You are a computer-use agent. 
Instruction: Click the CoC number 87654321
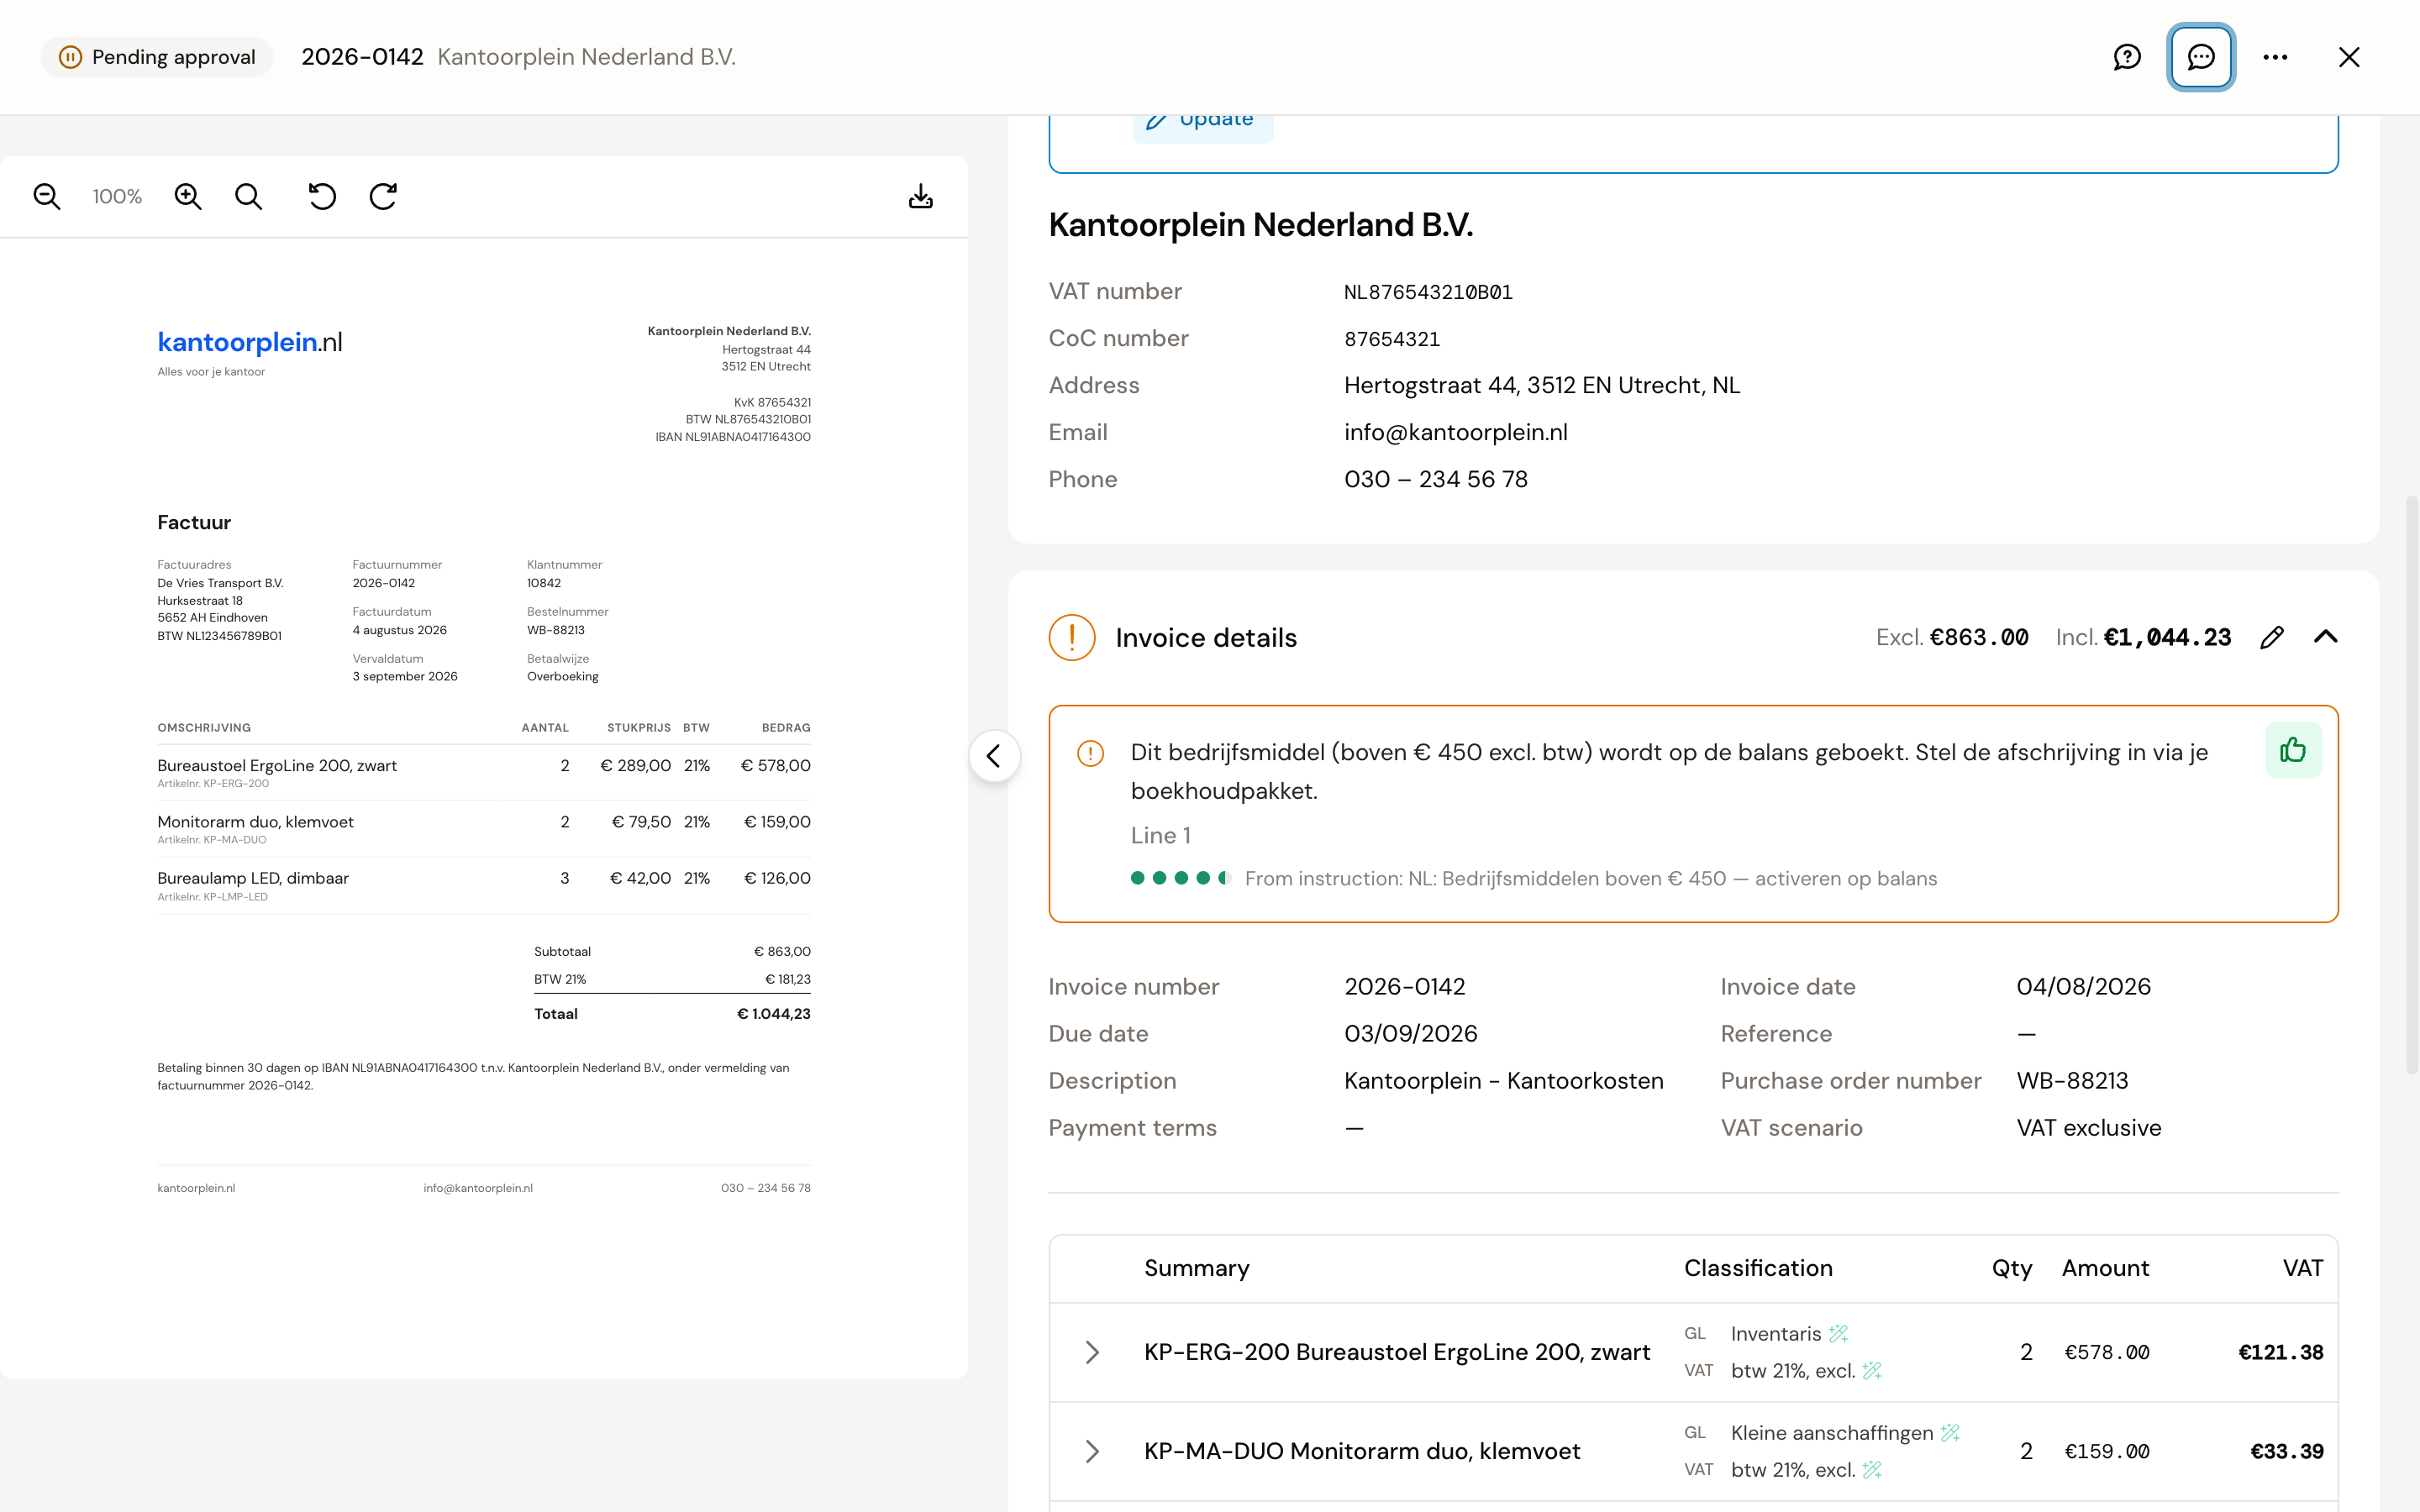coord(1392,339)
